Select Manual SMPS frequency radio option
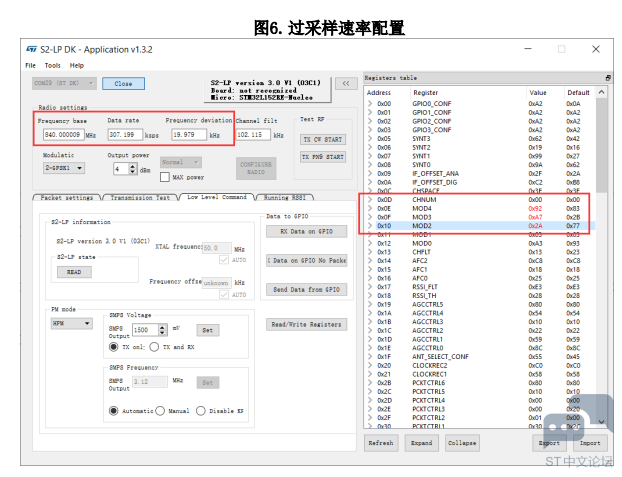622x477 pixels. tap(160, 411)
